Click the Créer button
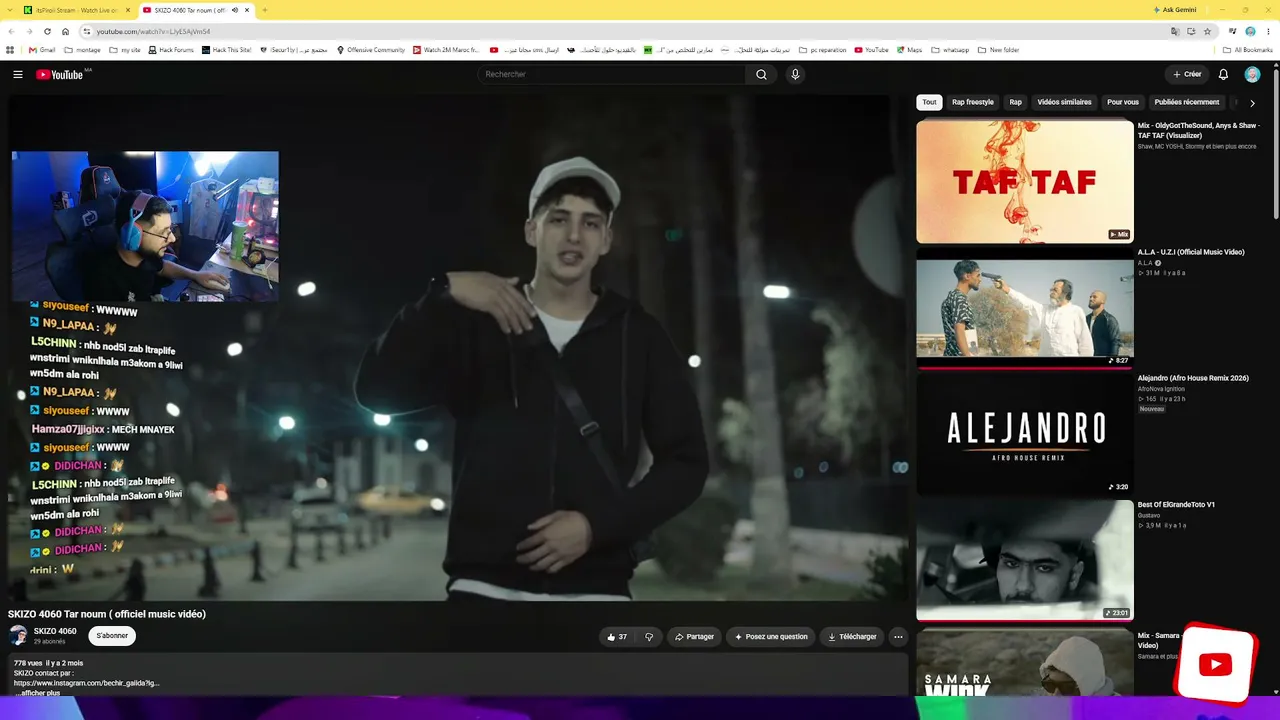The image size is (1280, 720). (x=1187, y=75)
